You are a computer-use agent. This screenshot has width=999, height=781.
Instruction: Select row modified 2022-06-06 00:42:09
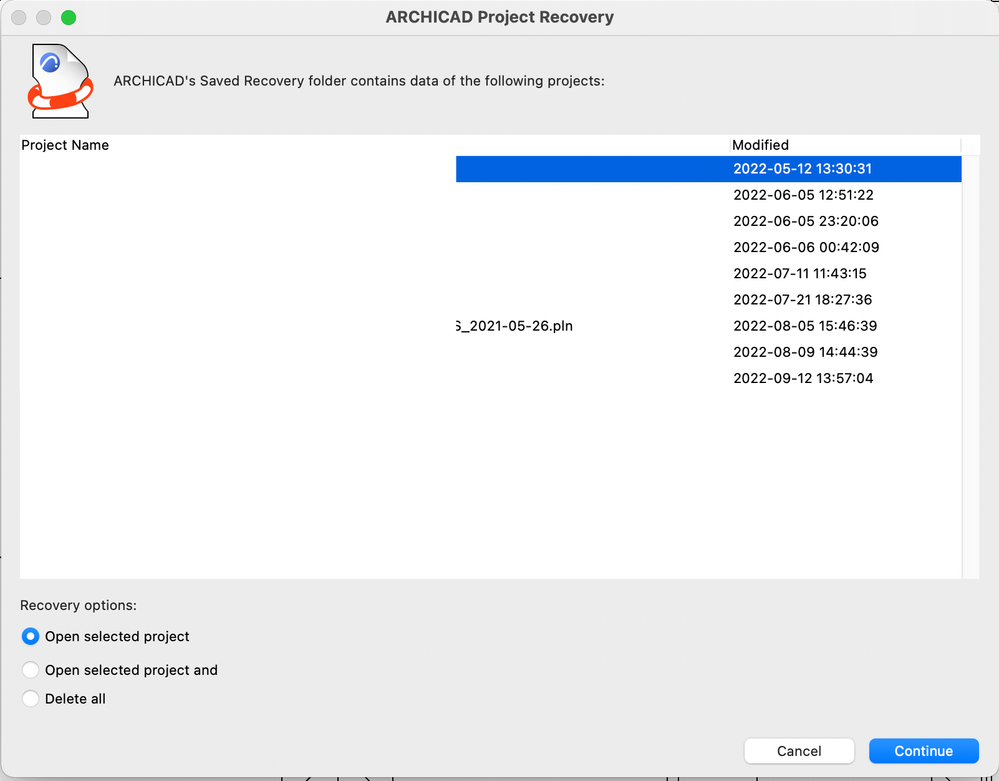pos(491,247)
